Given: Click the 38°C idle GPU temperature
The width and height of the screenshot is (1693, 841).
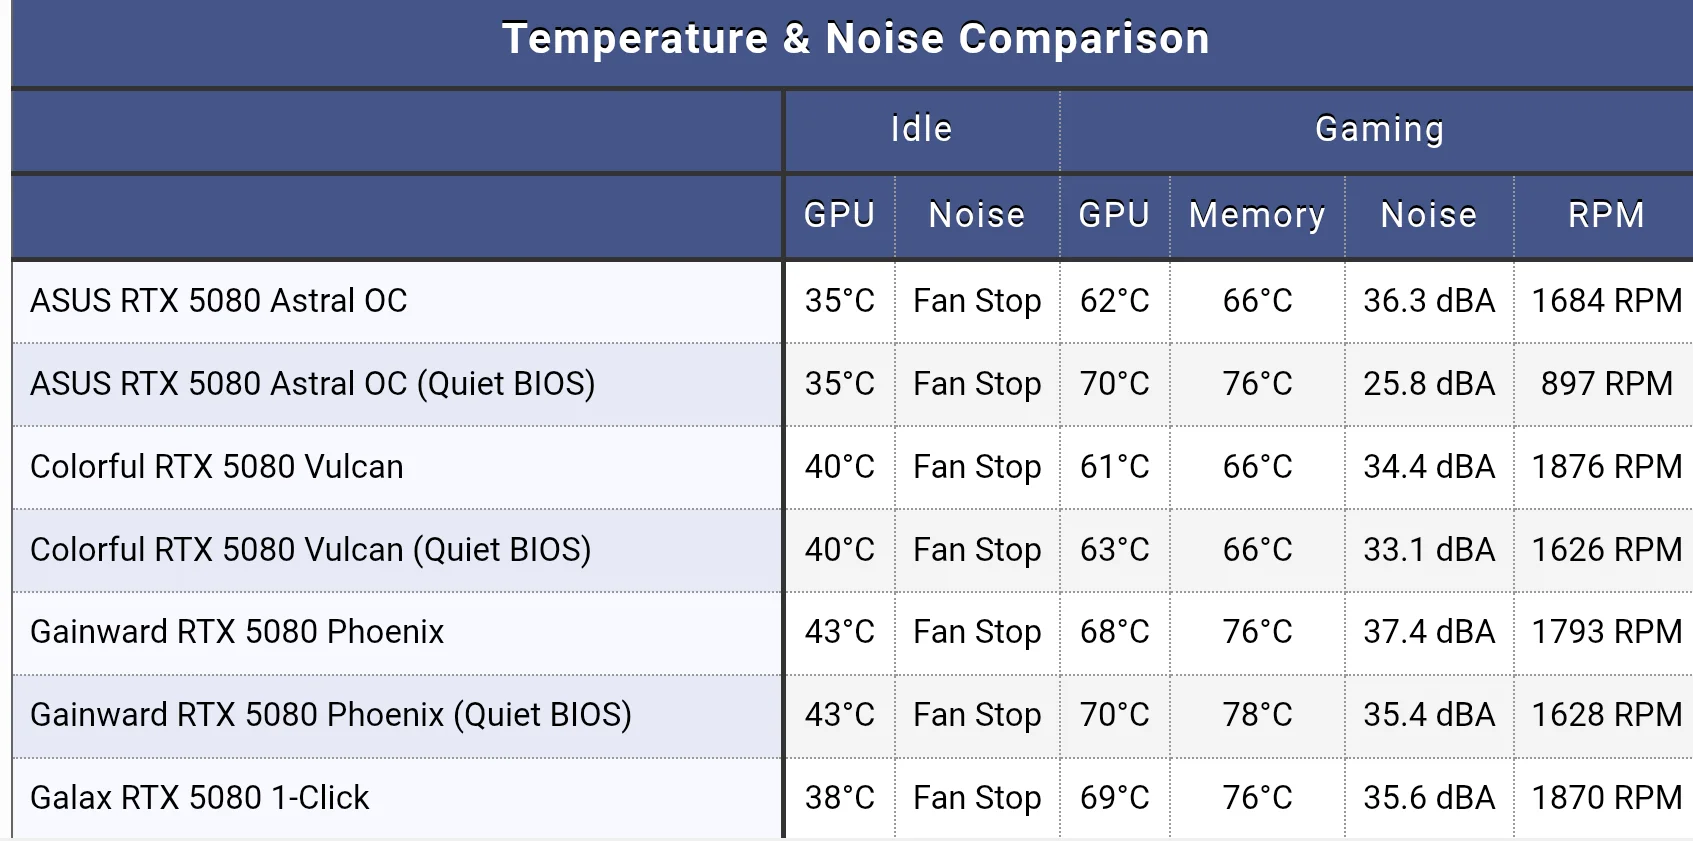Looking at the screenshot, I should [x=839, y=797].
